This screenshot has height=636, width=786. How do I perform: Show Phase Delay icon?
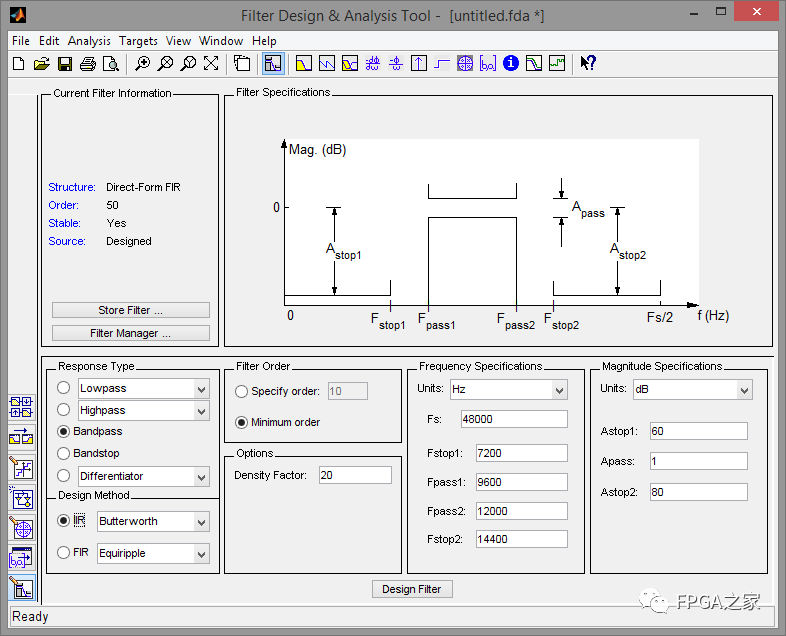(x=396, y=64)
